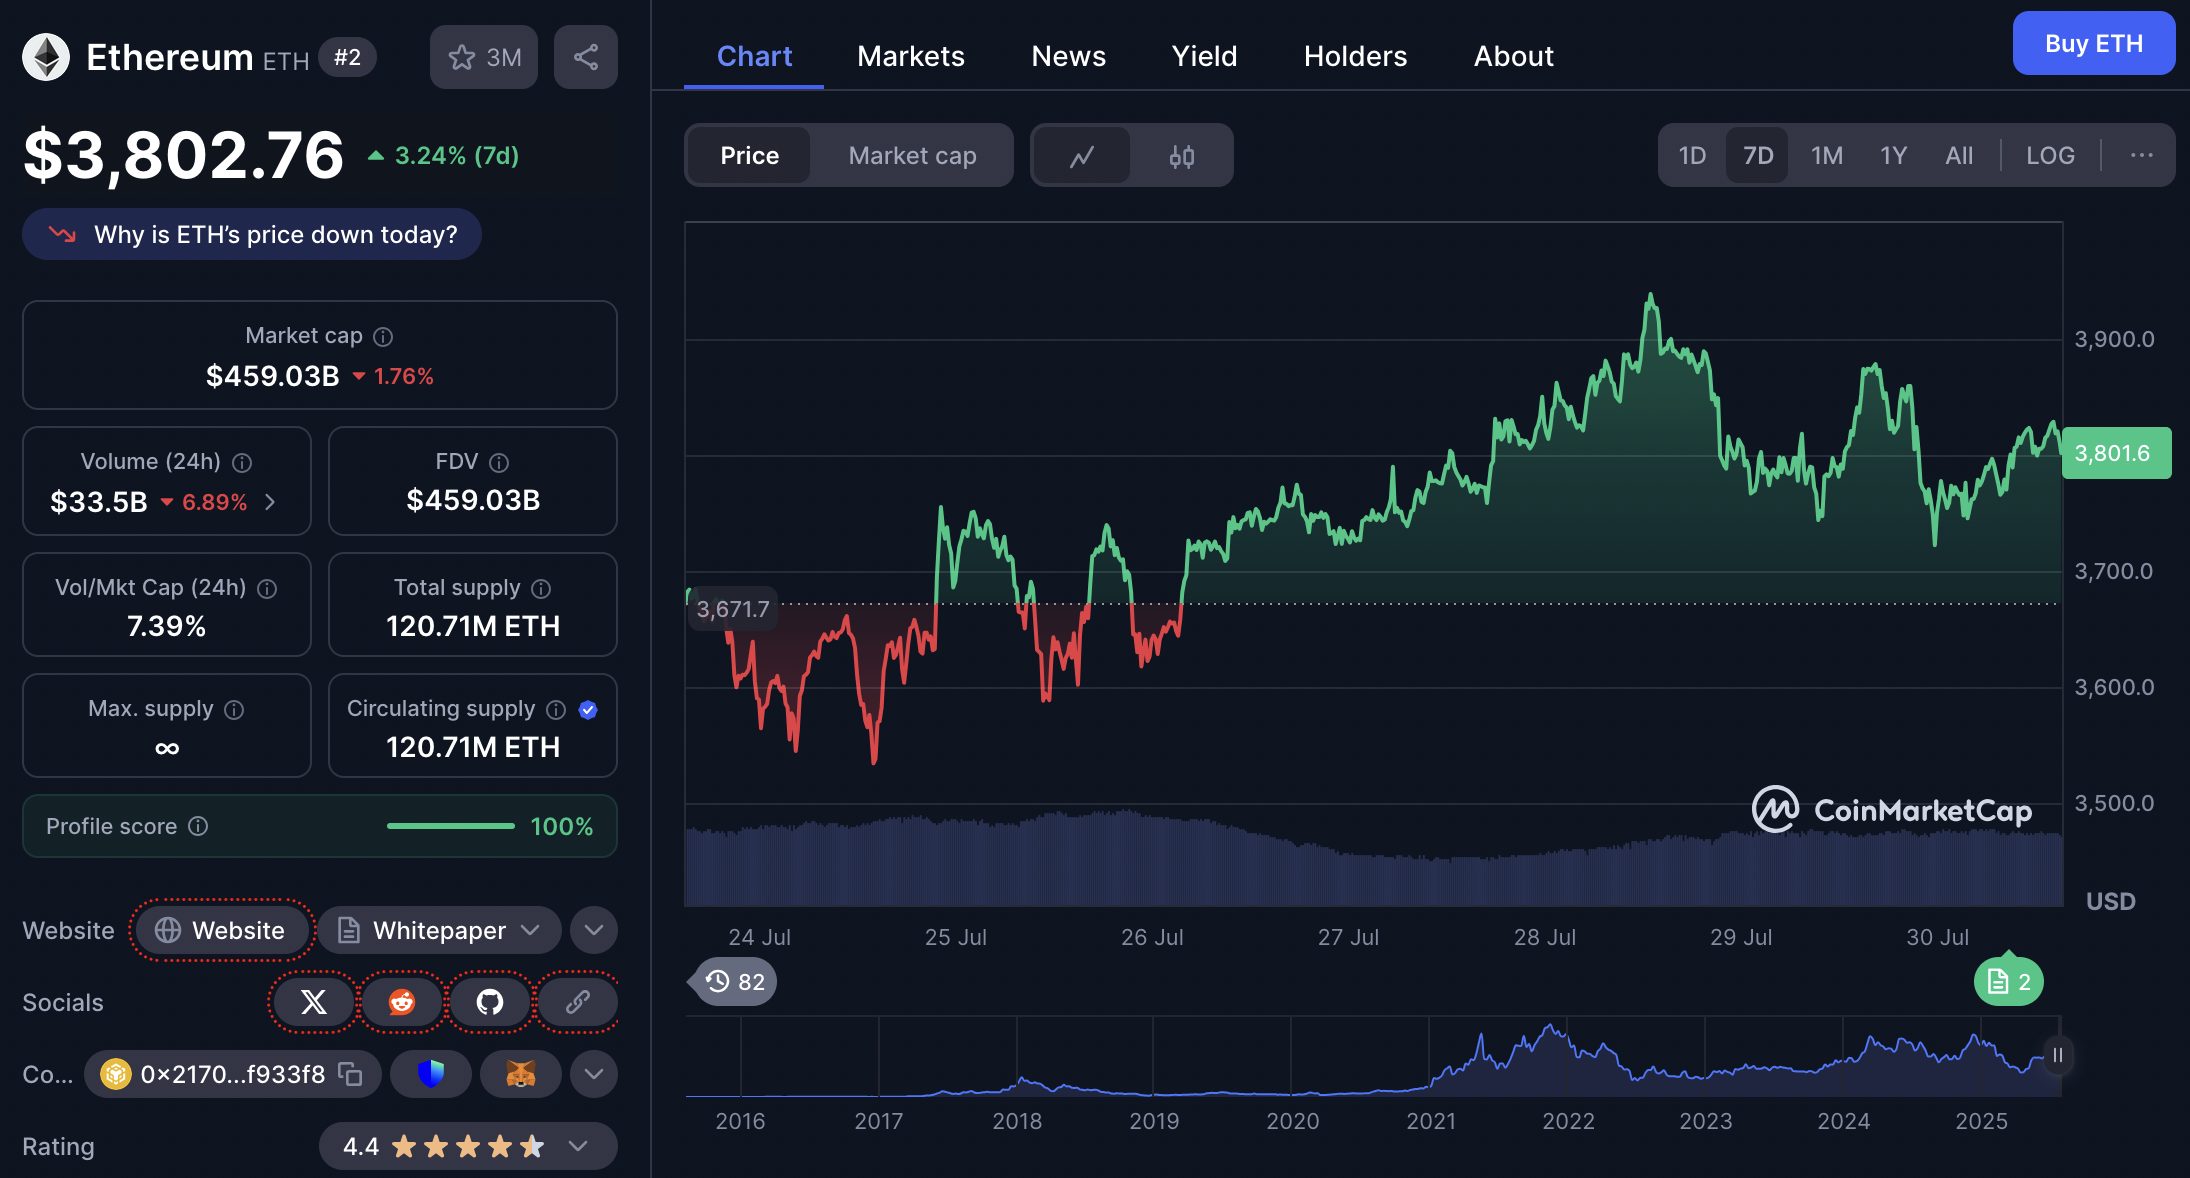Open the Holders tab
The height and width of the screenshot is (1178, 2190).
tap(1355, 56)
